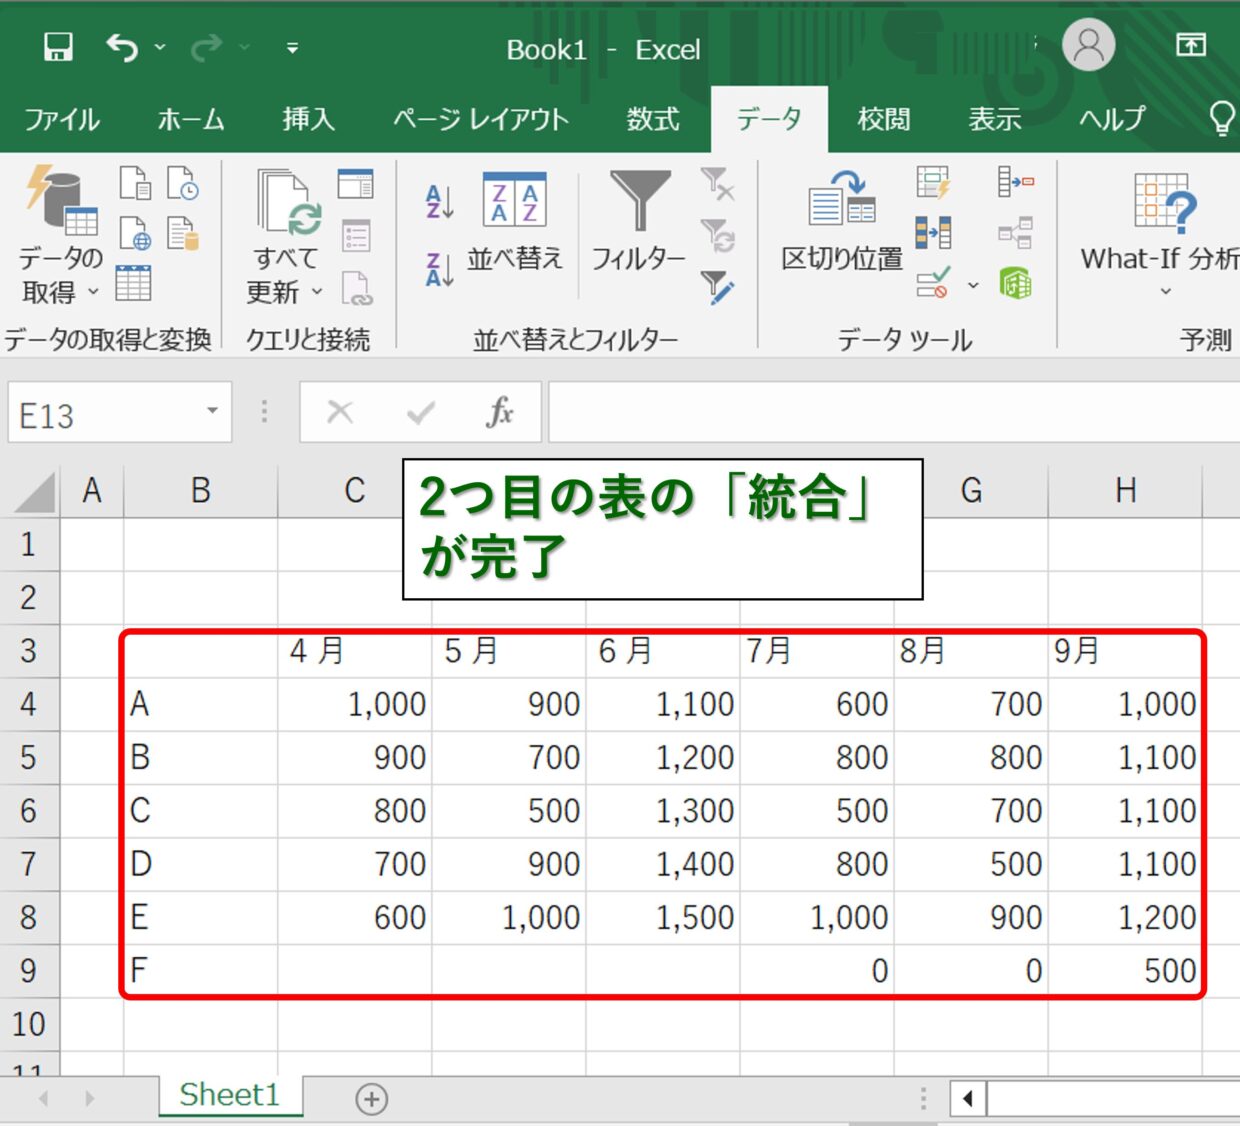This screenshot has height=1126, width=1240.
Task: Switch to the 校閲 tab
Action: tap(884, 120)
